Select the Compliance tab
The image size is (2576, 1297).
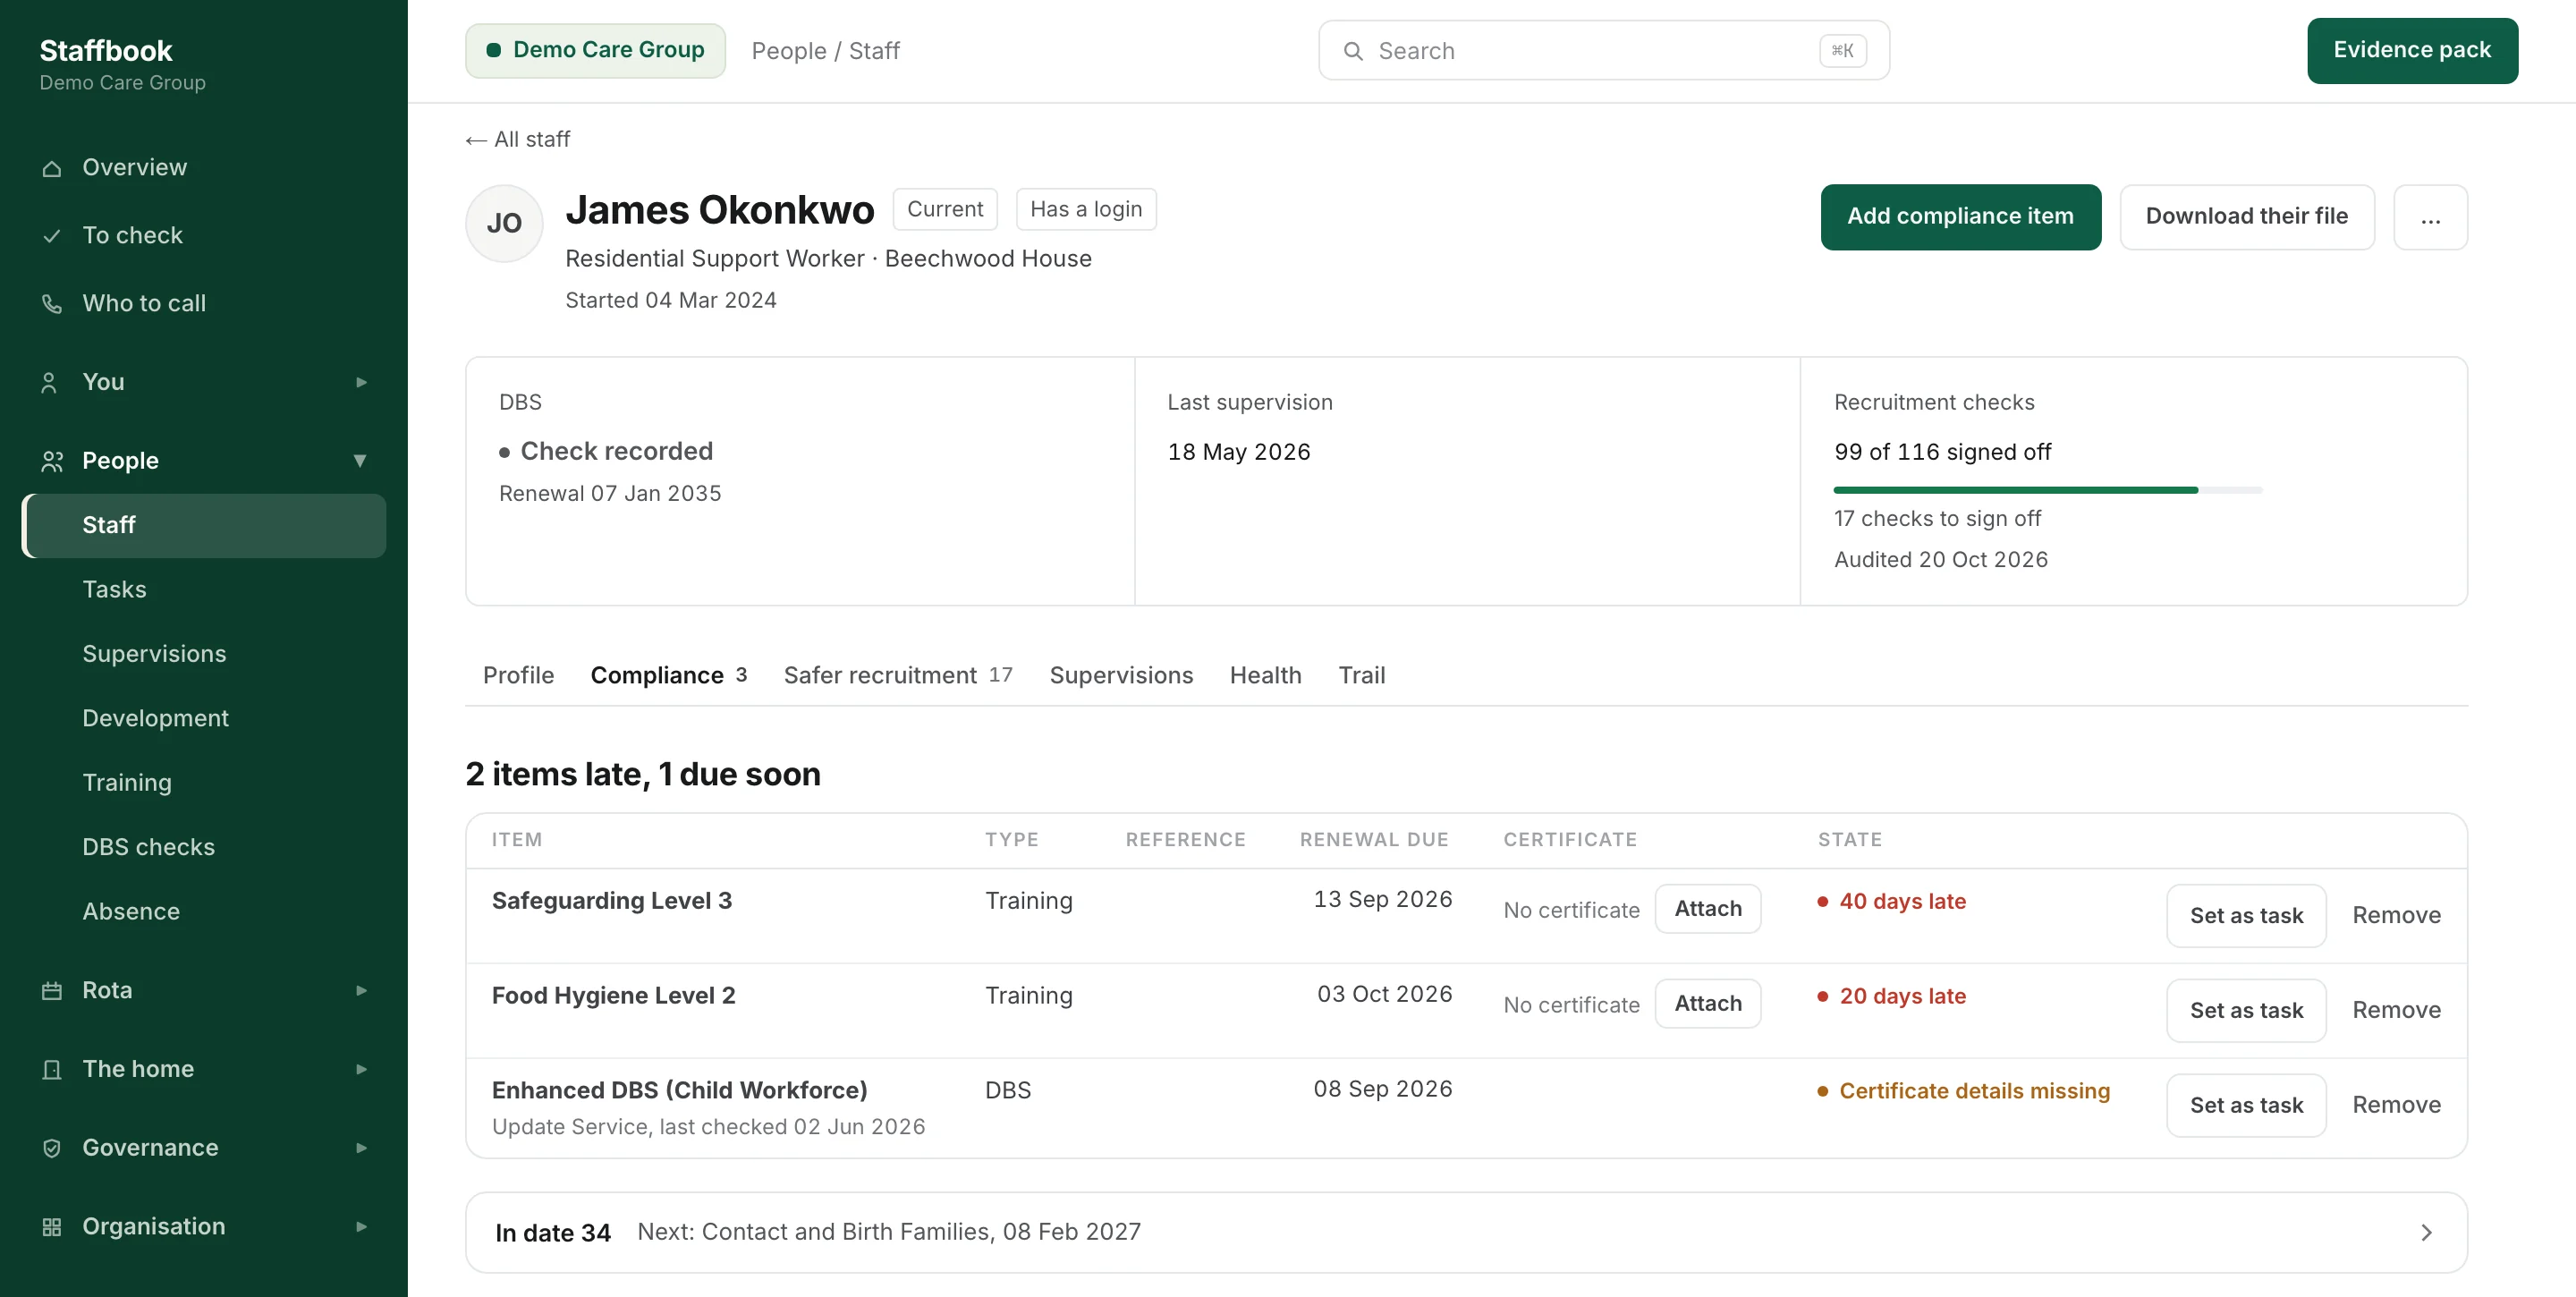tap(668, 676)
